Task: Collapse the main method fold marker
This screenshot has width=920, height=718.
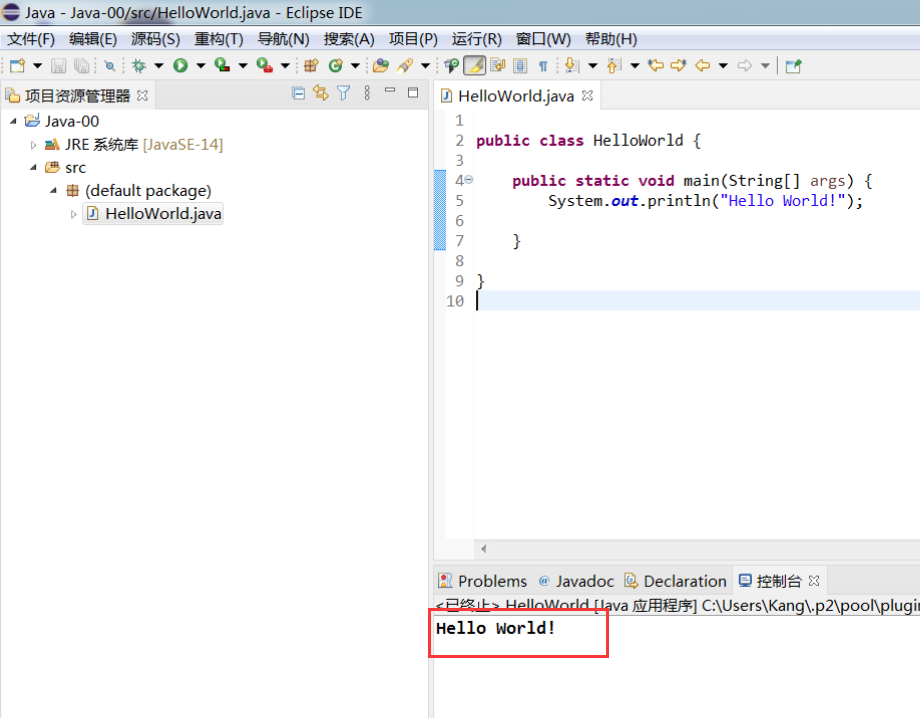Action: (x=469, y=180)
